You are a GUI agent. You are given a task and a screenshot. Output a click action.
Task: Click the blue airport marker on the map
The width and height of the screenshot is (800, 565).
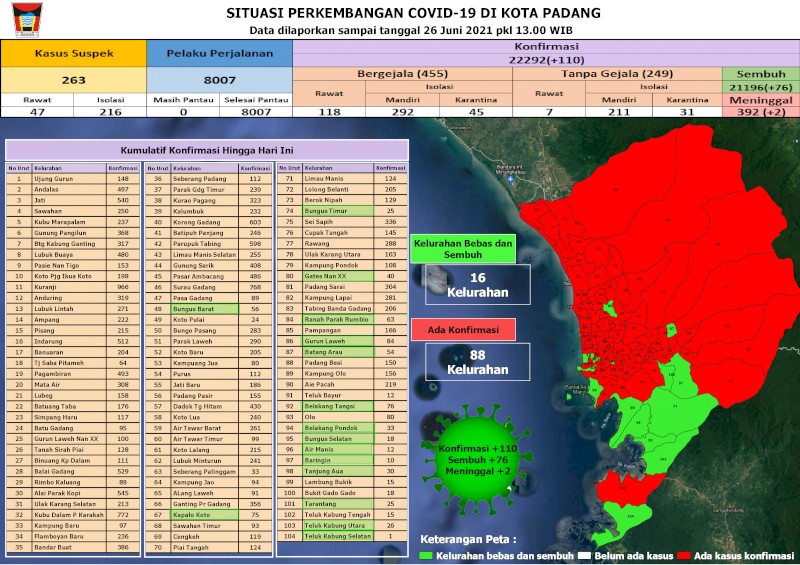[x=510, y=179]
